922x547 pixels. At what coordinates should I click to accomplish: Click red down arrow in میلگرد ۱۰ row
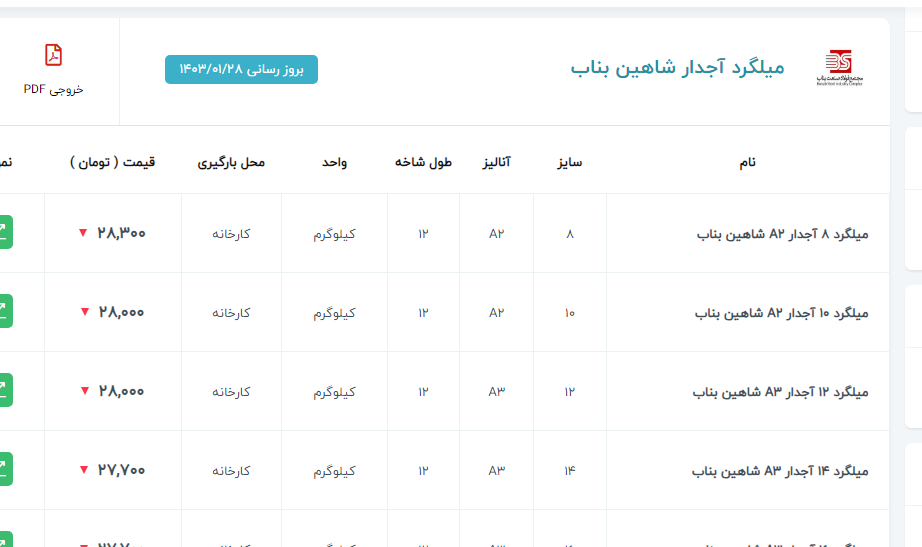[x=84, y=312]
